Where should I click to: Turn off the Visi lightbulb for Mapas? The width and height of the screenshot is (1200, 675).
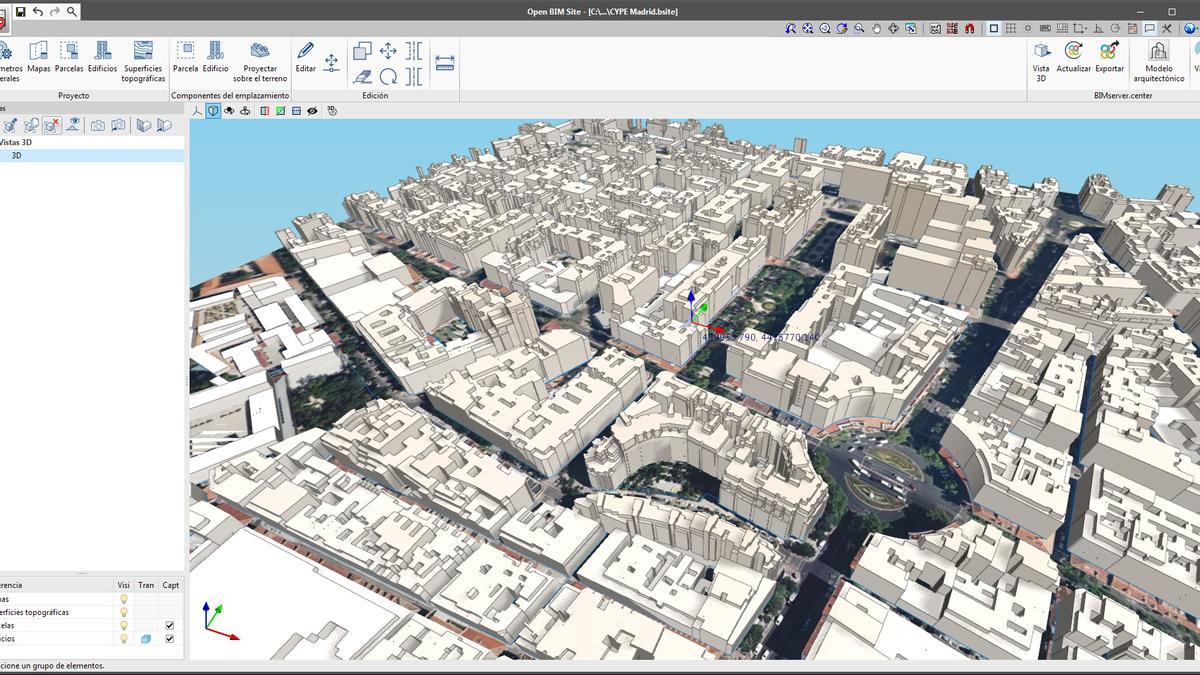(x=123, y=598)
